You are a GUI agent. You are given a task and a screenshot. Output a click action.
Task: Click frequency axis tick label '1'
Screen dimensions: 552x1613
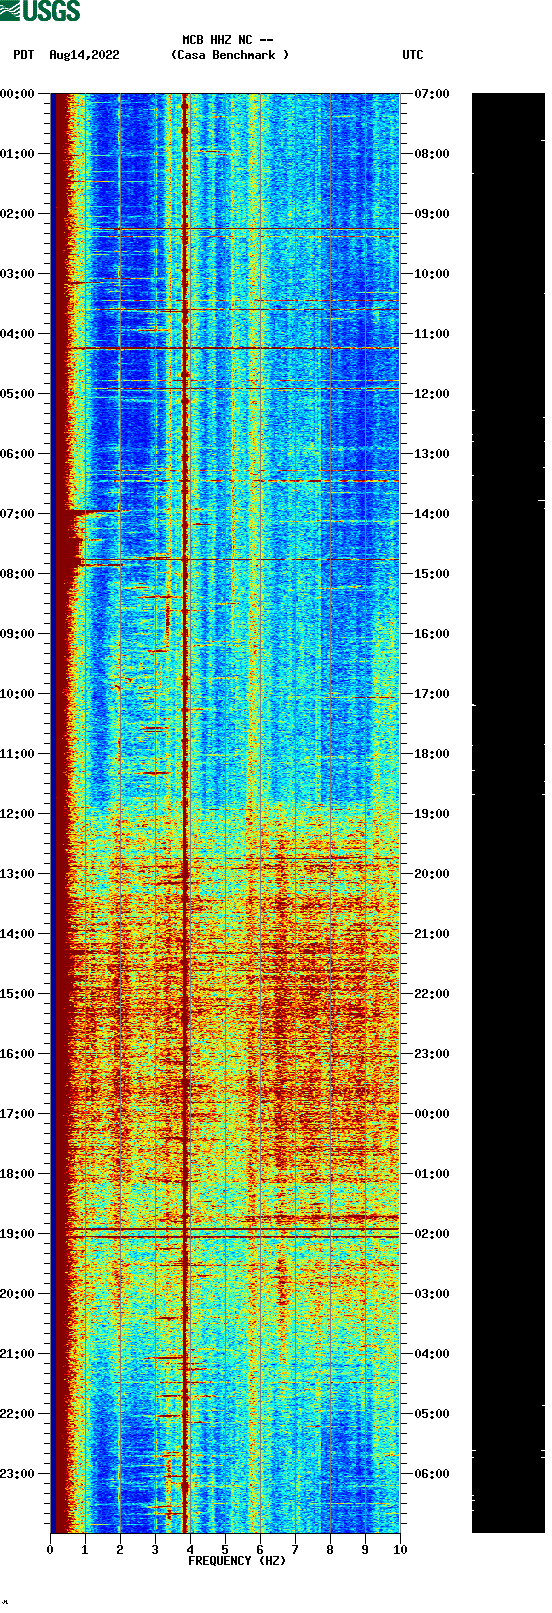[85, 1550]
